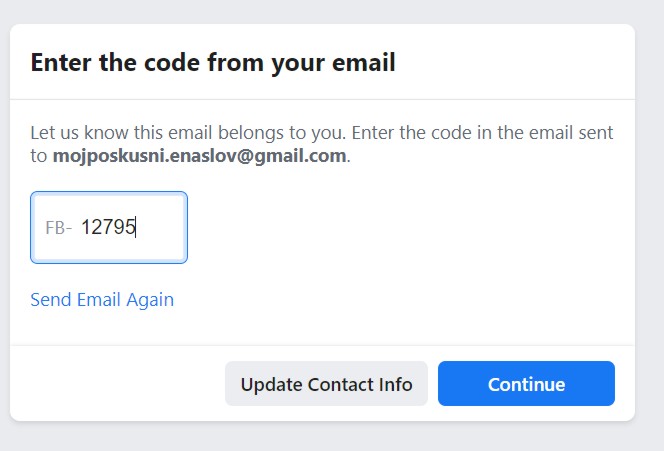Screen dimensions: 664x451
Task: Click the digit 1 in the entered code
Action: [x=86, y=227]
